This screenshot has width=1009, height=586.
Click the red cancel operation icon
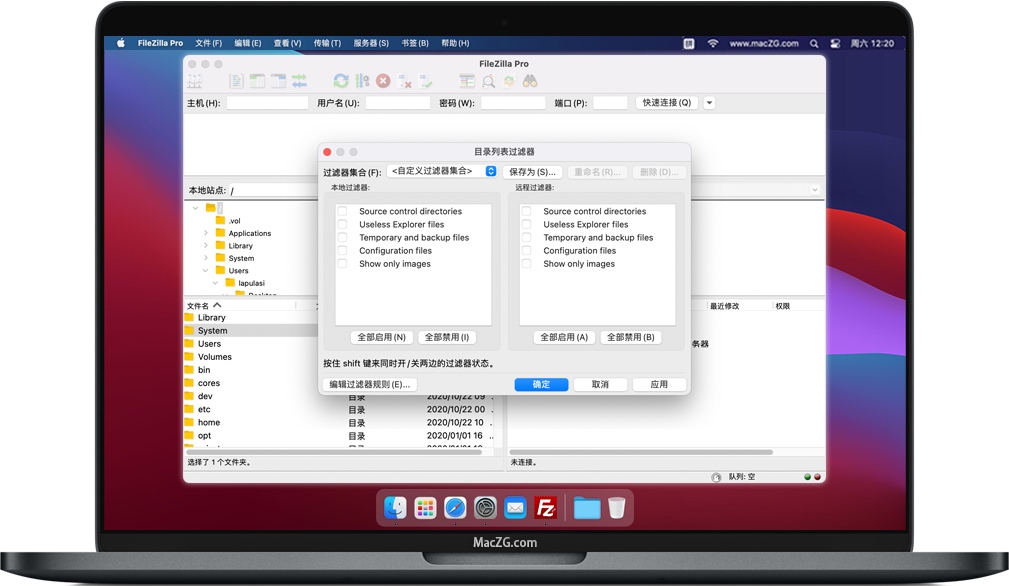click(x=383, y=81)
